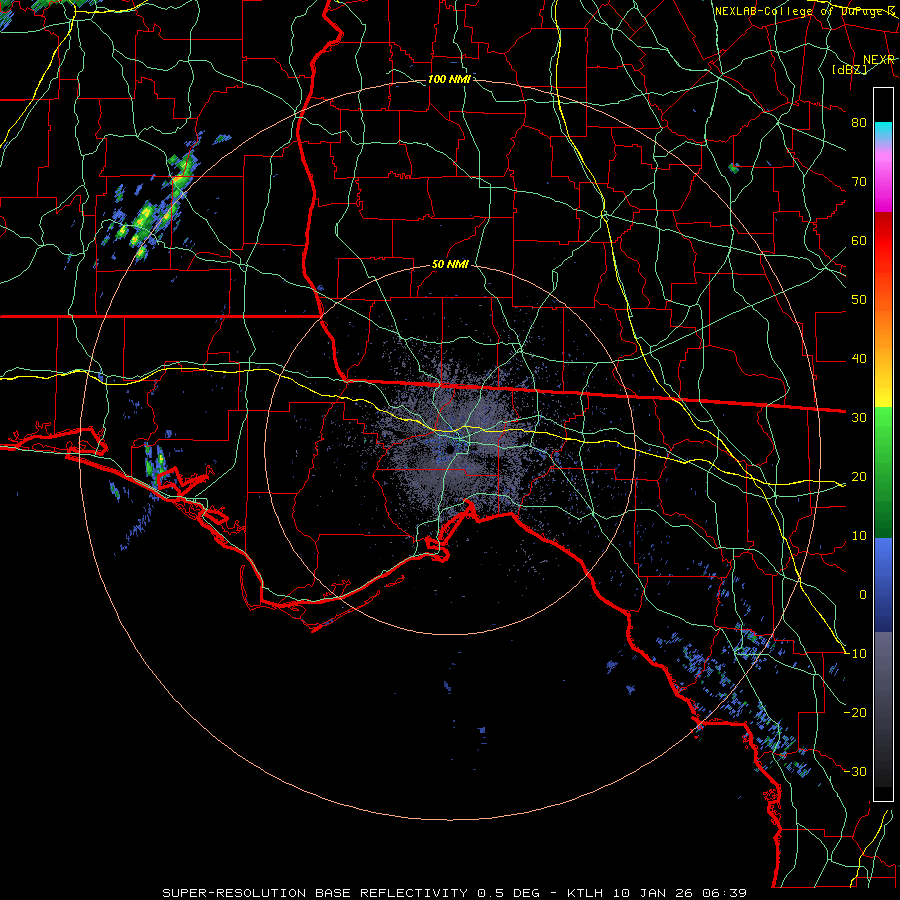Click the 70 value on the dBZ scale

pos(859,181)
